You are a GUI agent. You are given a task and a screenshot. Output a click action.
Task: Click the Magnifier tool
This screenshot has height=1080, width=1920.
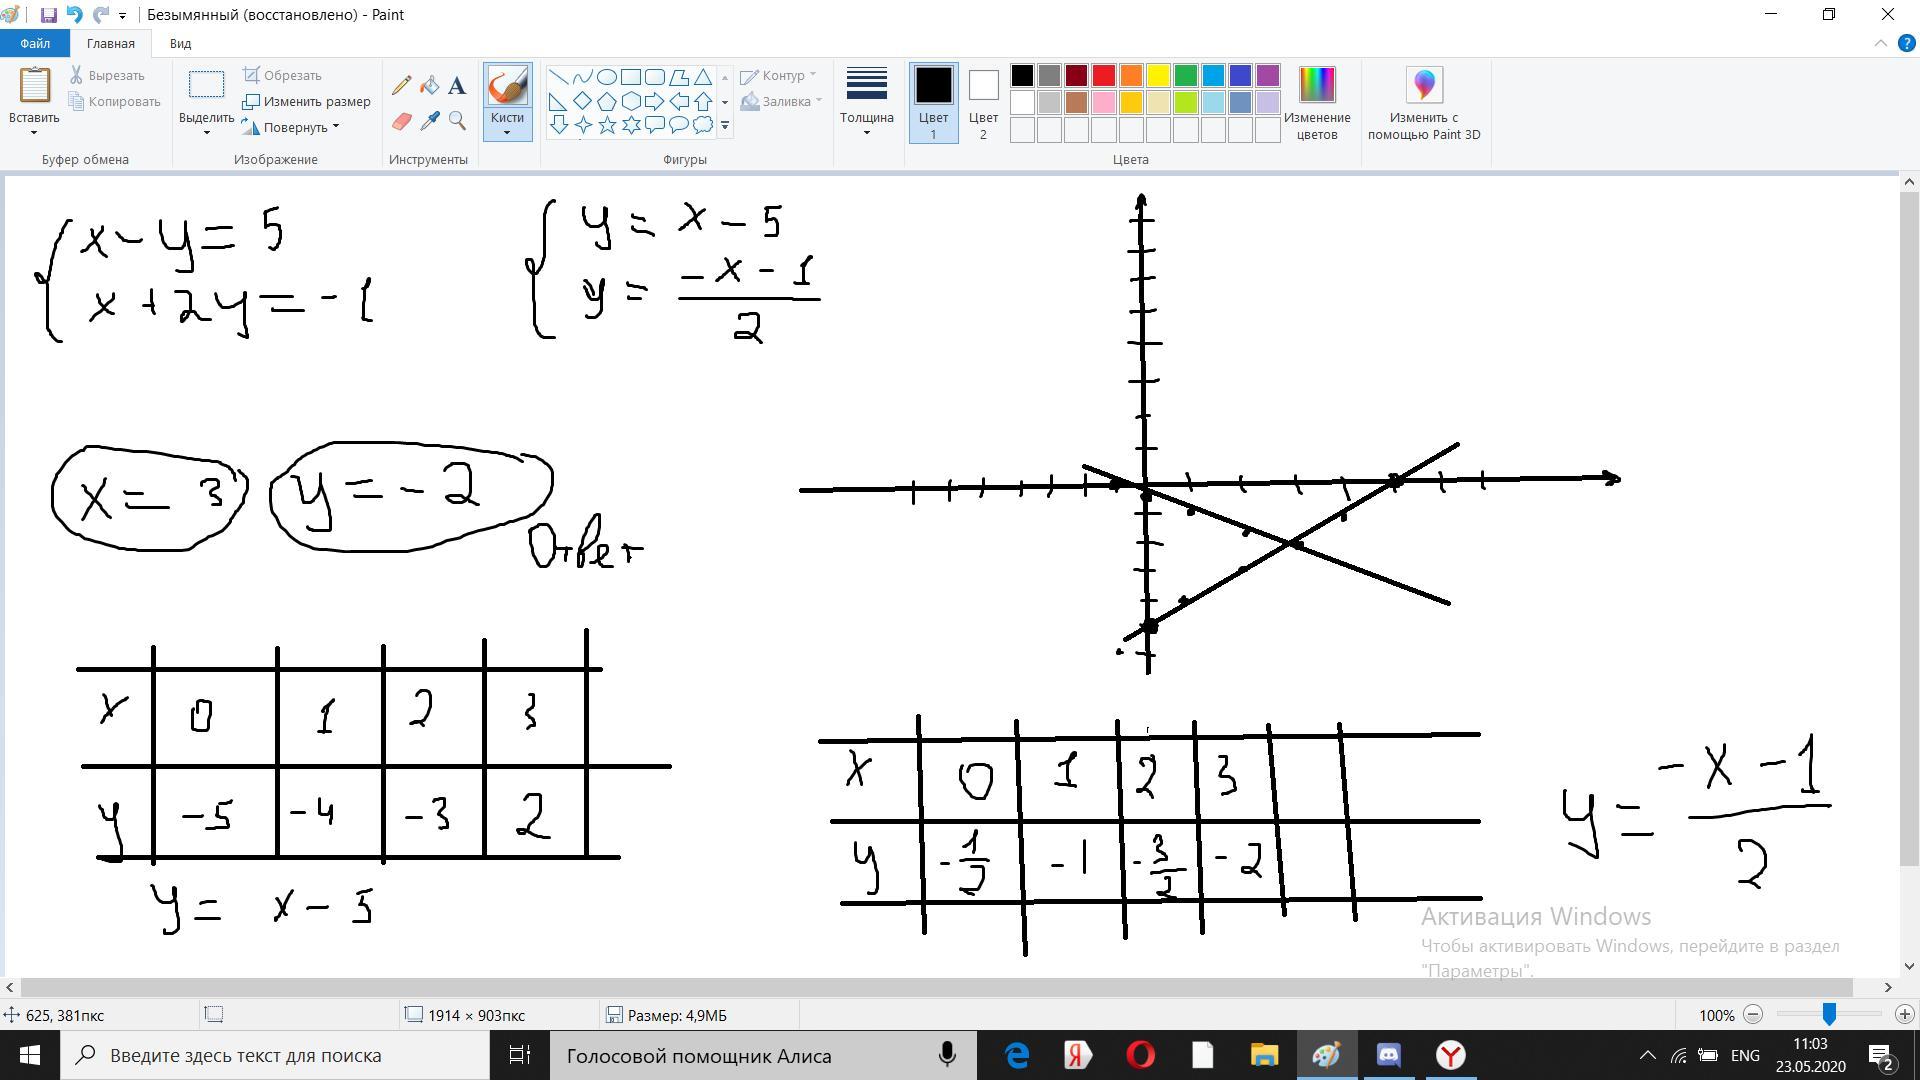[x=457, y=121]
